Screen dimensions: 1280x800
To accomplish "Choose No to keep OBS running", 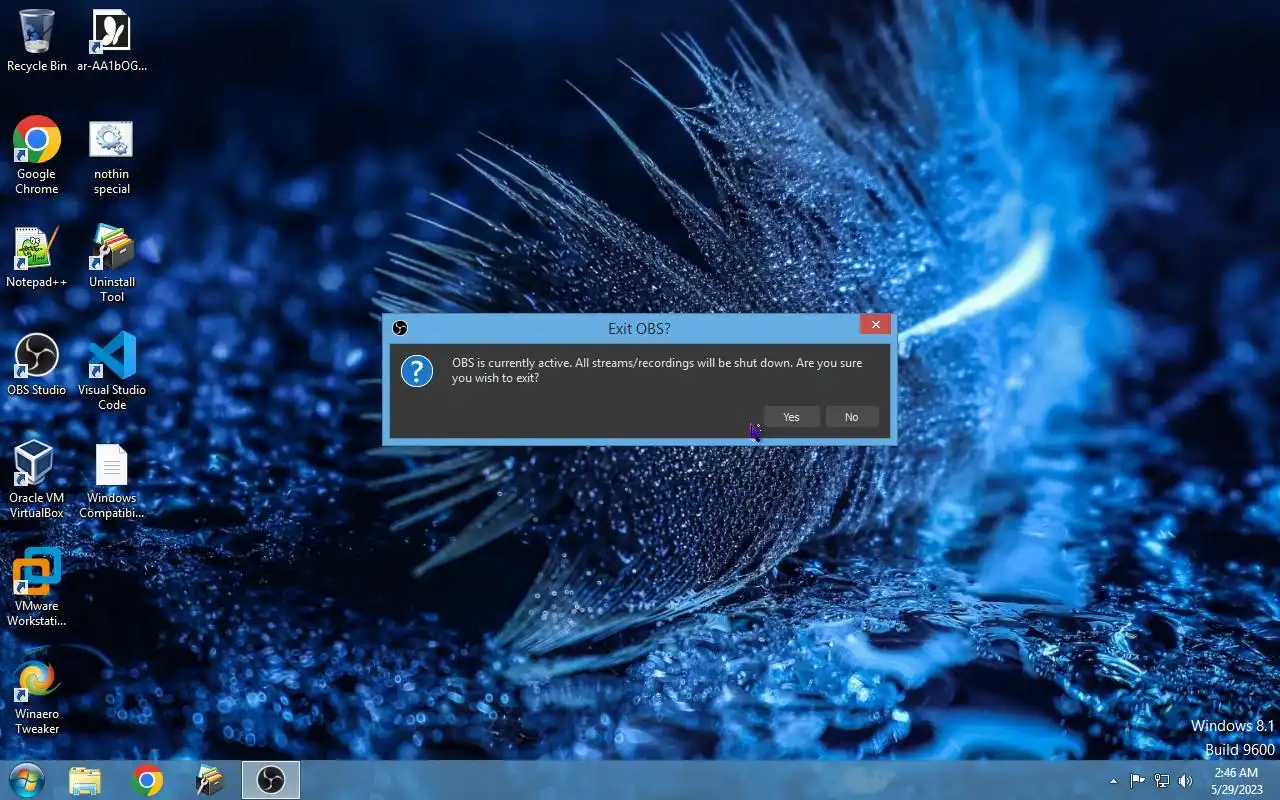I will click(851, 417).
